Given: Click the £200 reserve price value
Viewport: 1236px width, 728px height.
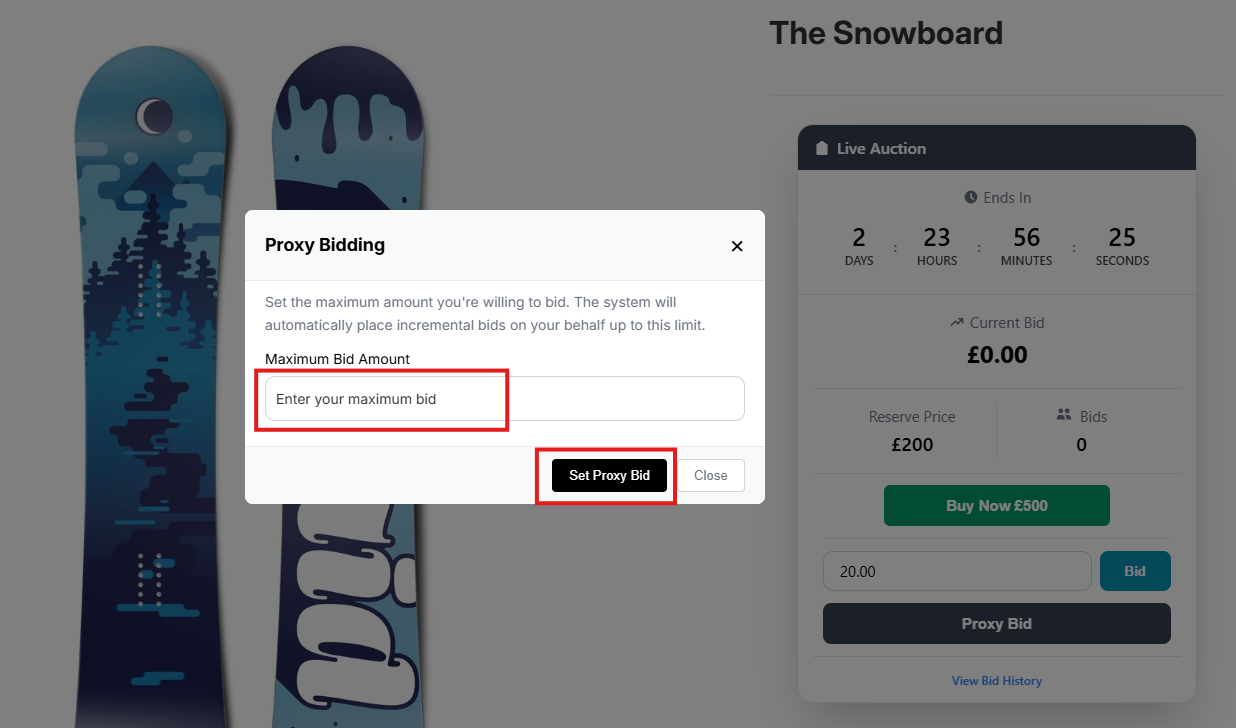Looking at the screenshot, I should [x=912, y=445].
